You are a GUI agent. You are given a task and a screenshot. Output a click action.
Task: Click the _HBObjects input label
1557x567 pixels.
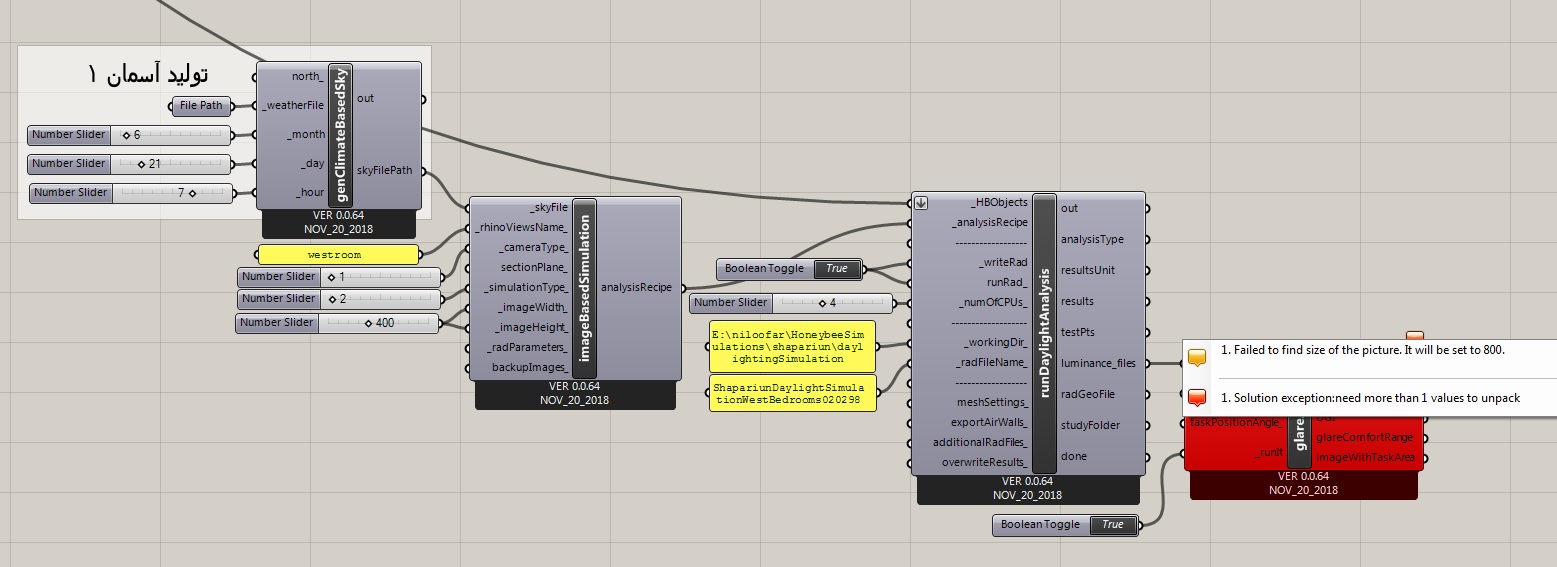999,203
